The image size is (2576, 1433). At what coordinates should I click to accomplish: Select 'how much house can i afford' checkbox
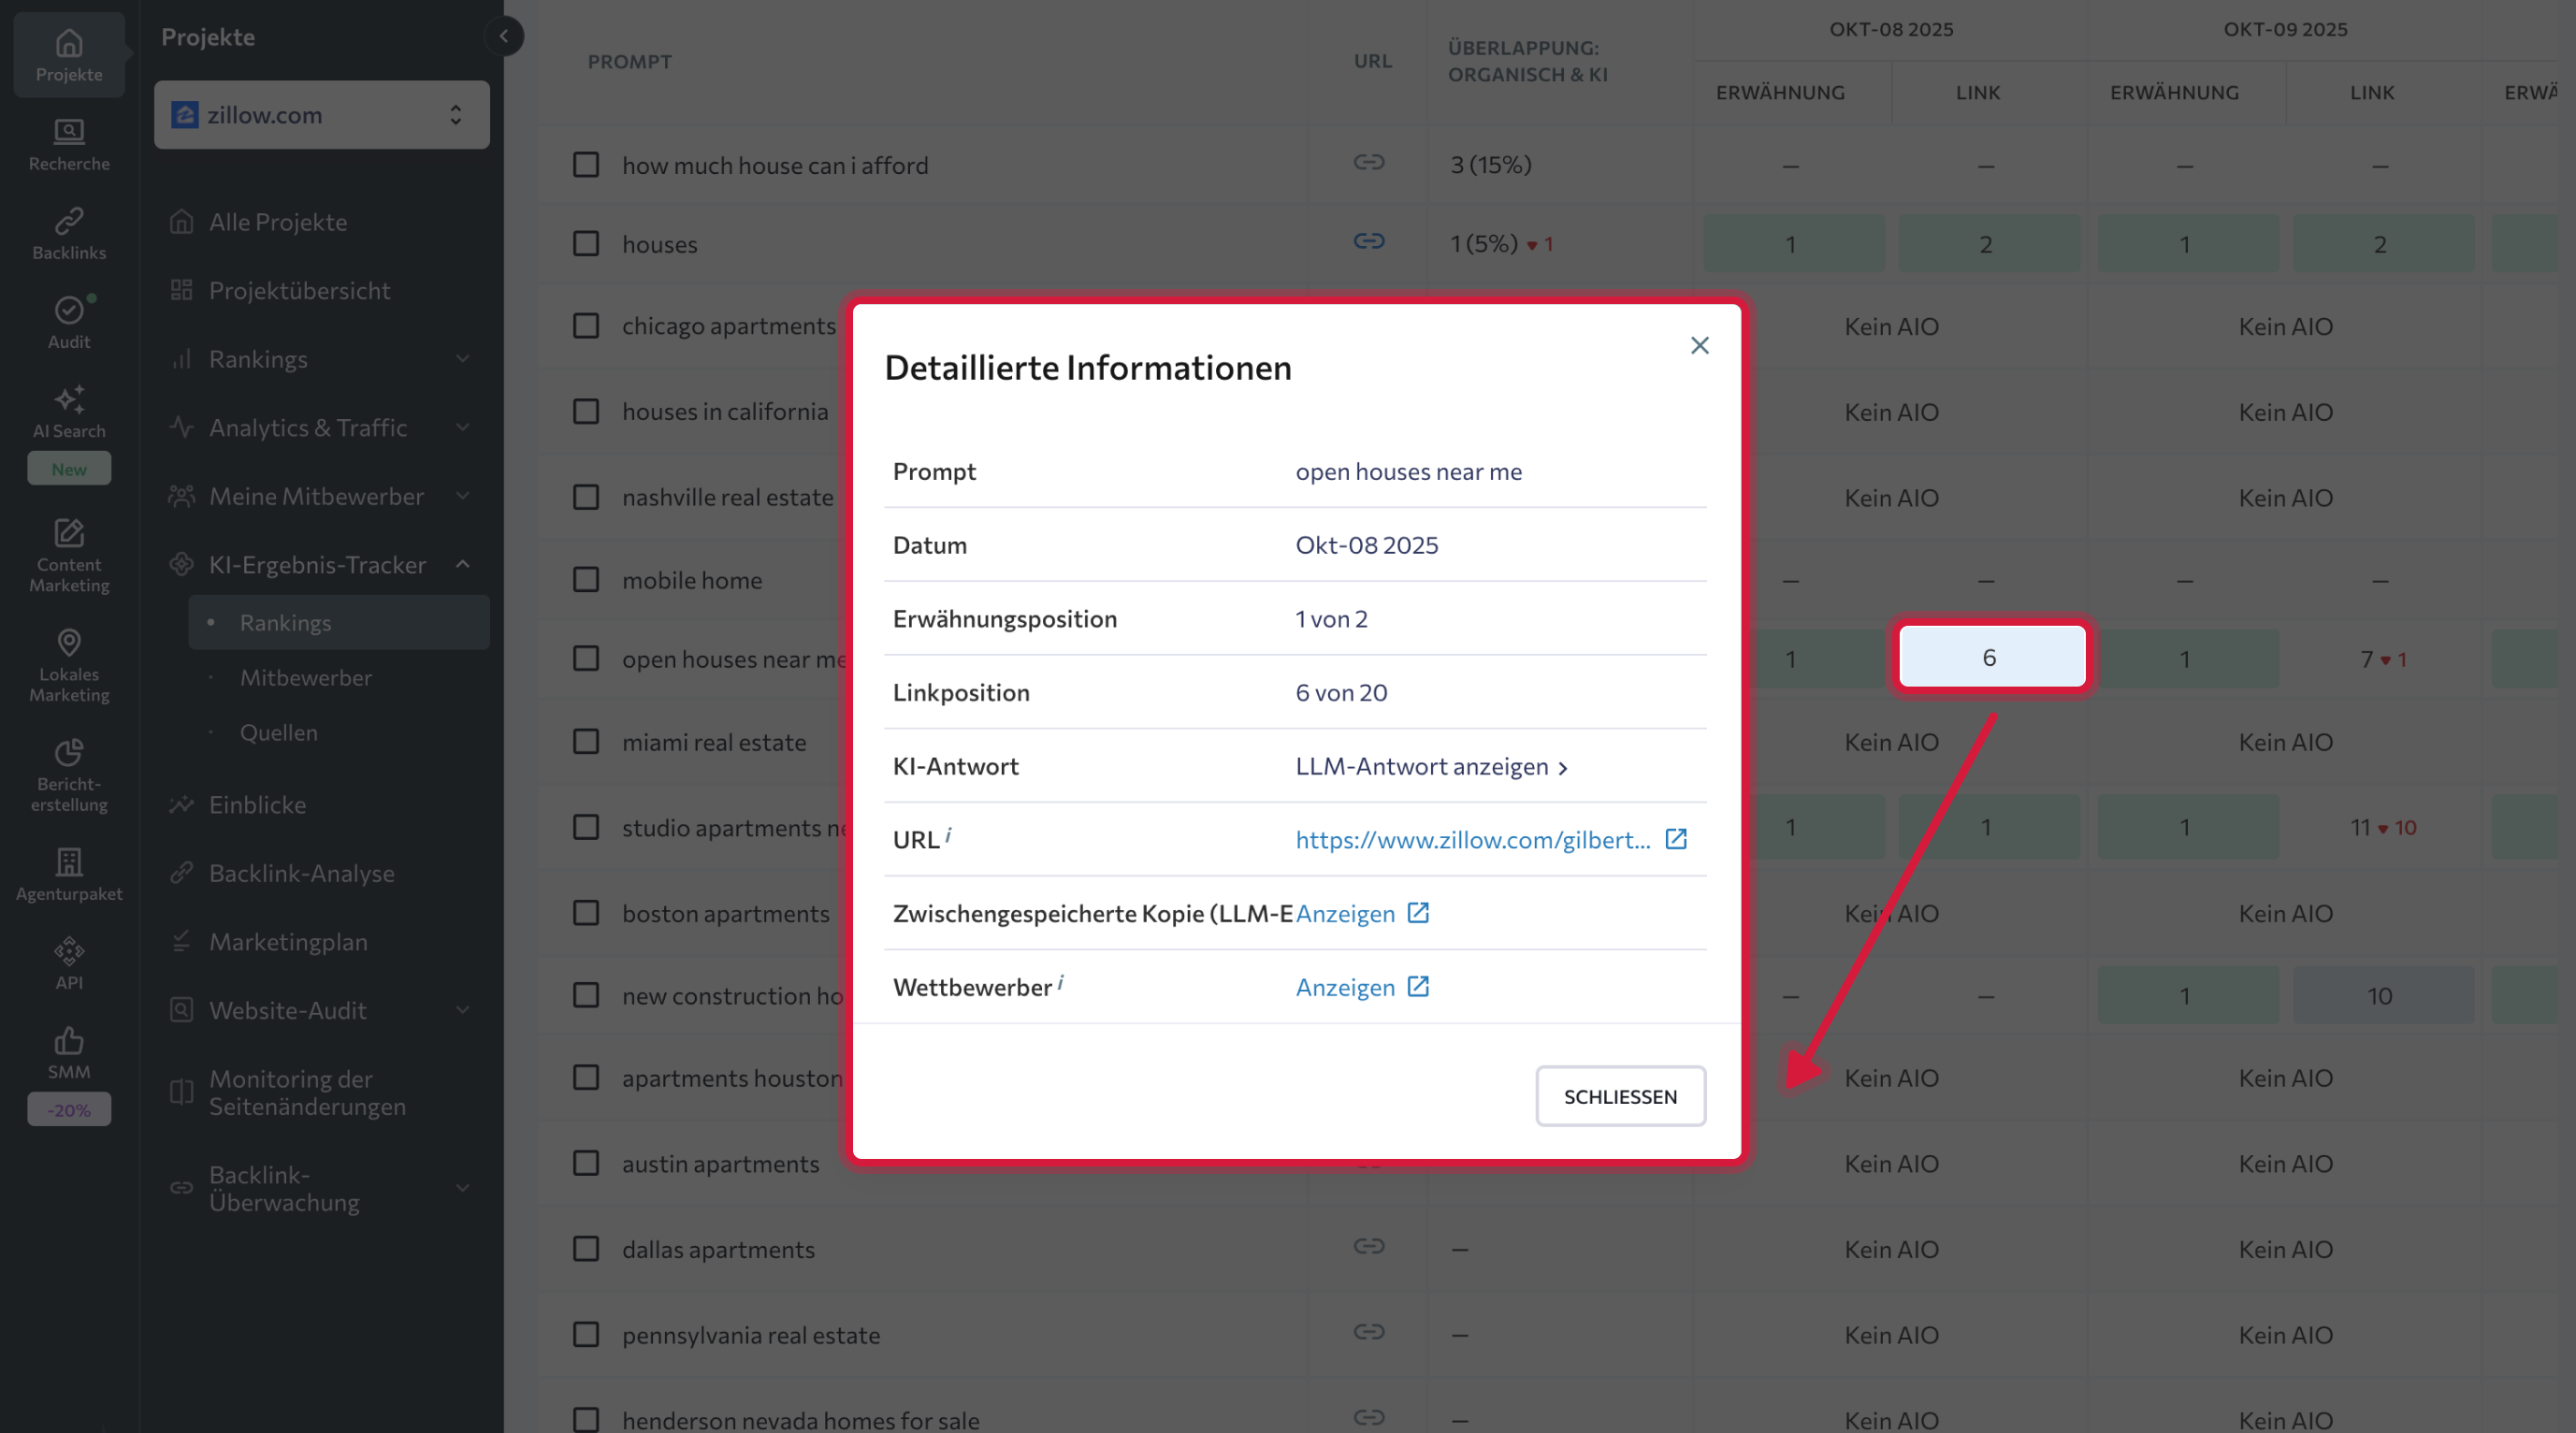point(585,165)
